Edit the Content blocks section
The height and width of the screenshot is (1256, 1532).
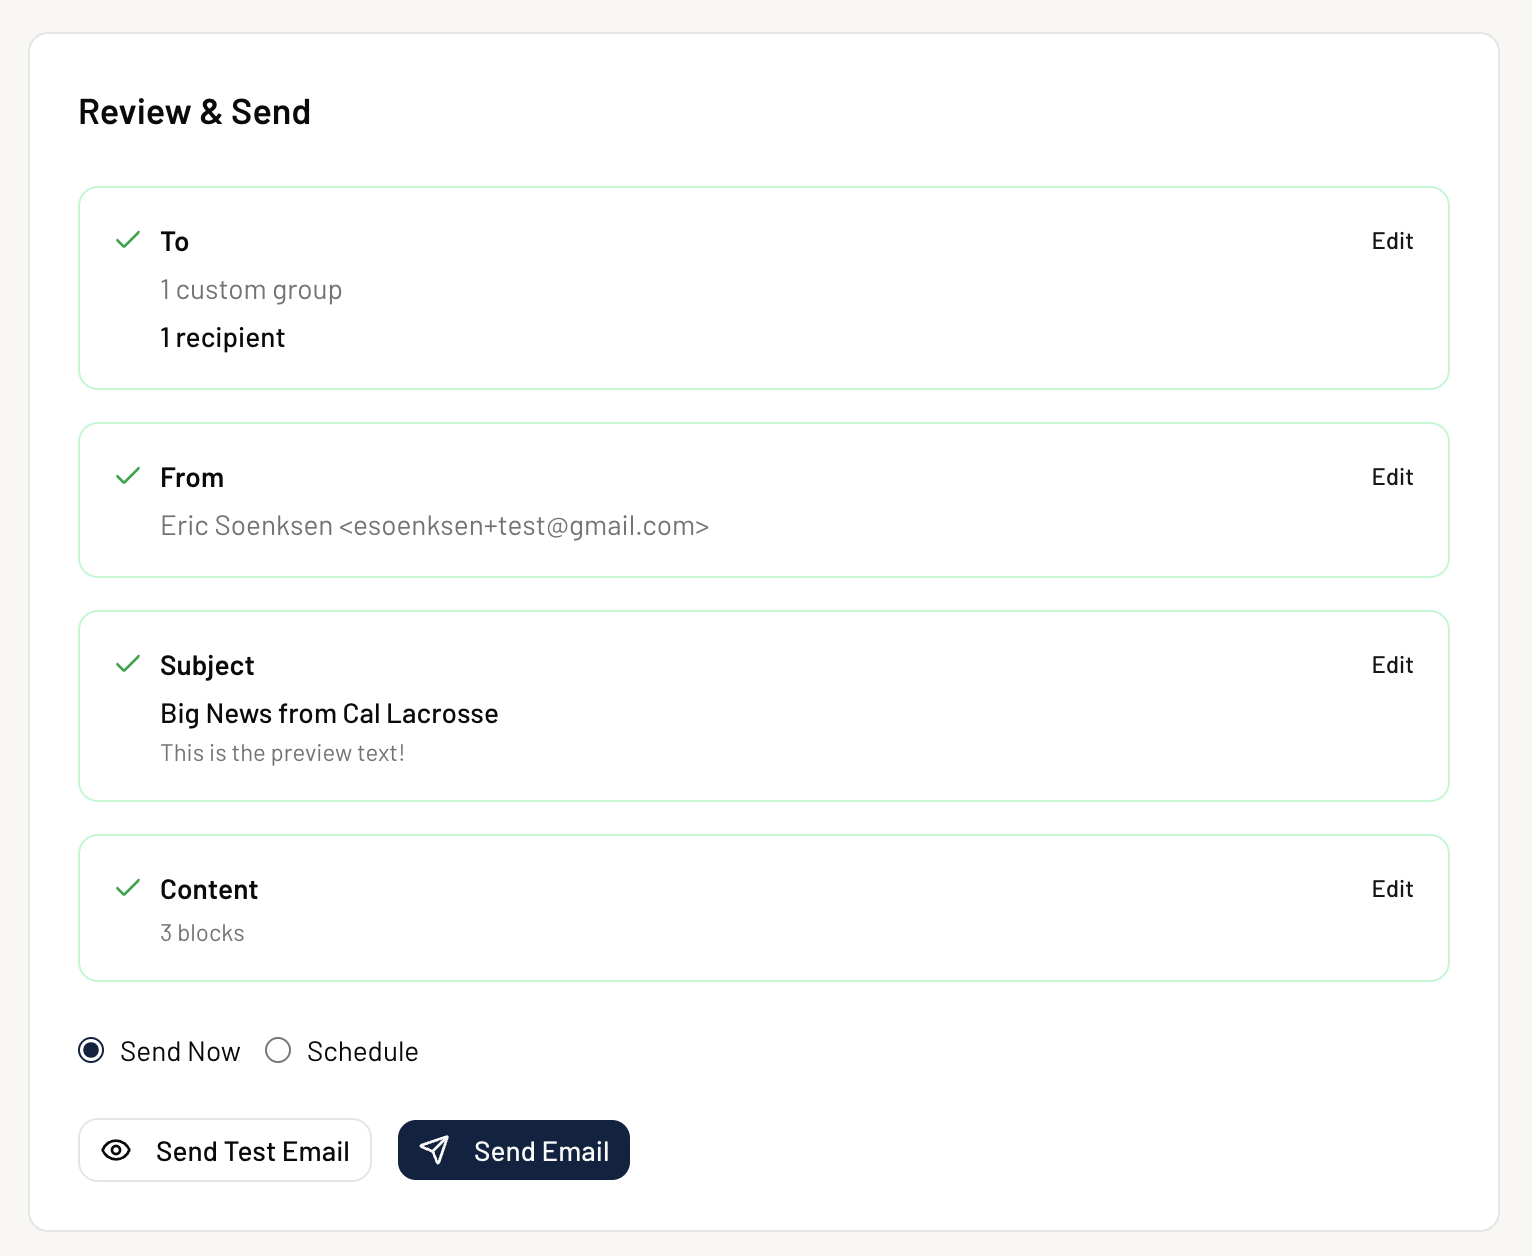pos(1392,889)
